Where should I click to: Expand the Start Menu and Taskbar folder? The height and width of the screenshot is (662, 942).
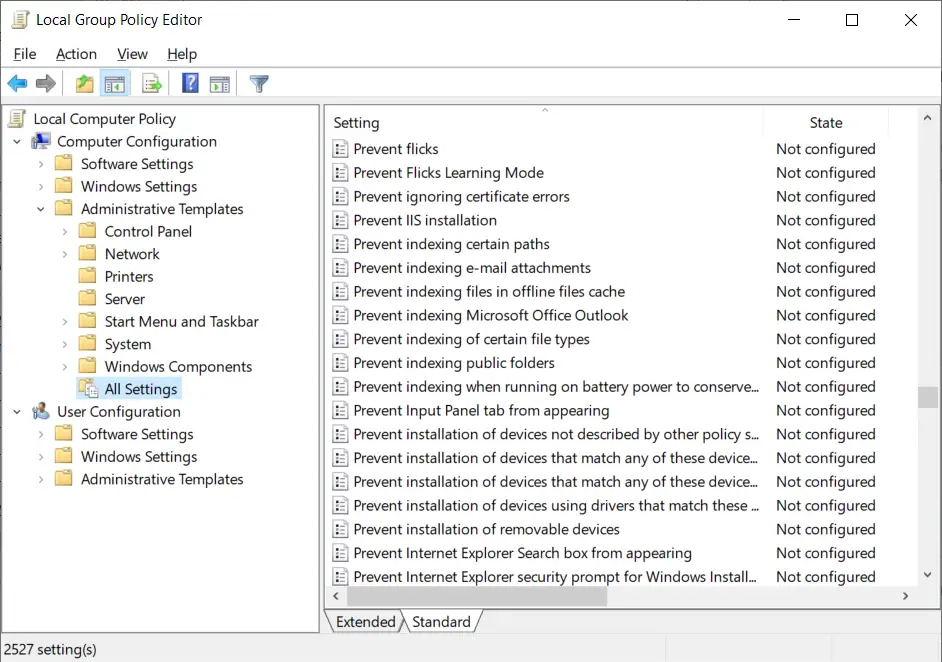[x=65, y=322]
